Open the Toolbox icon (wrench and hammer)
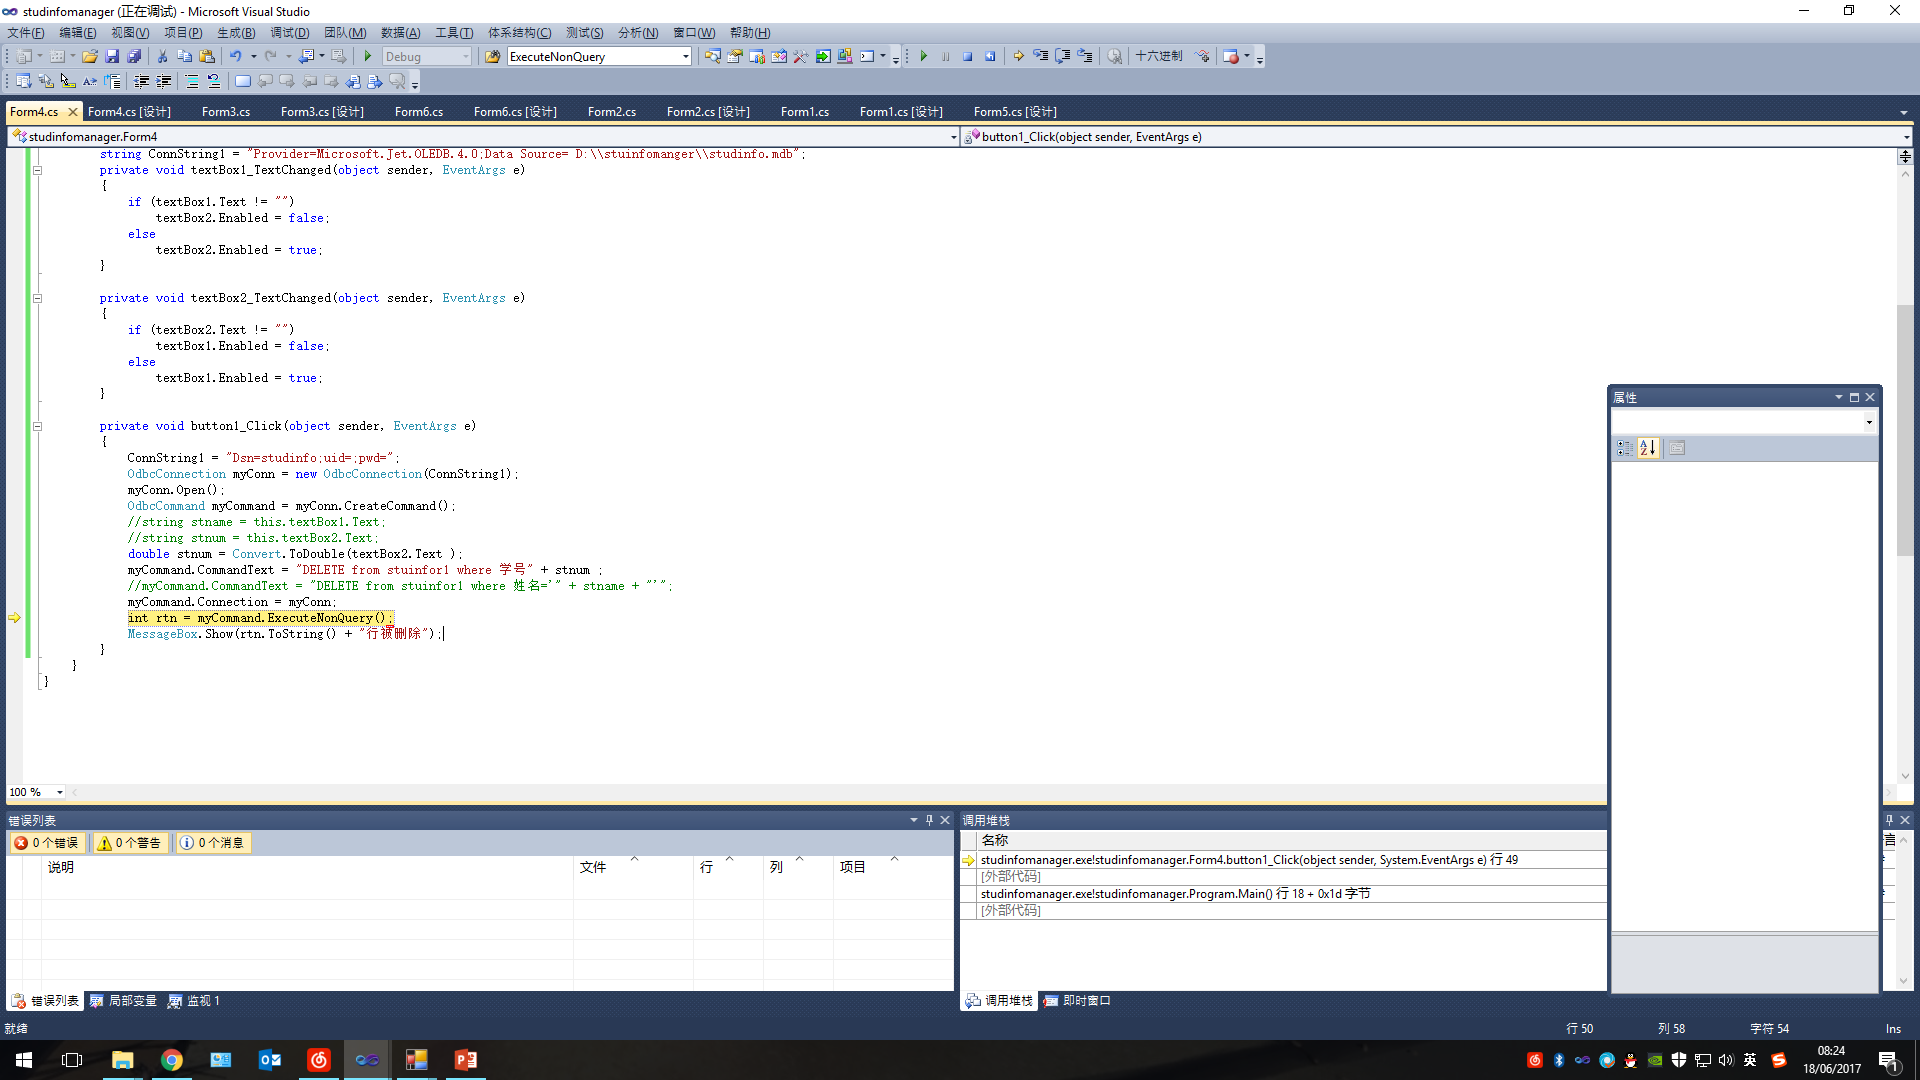Viewport: 1920px width, 1080px height. pos(800,57)
